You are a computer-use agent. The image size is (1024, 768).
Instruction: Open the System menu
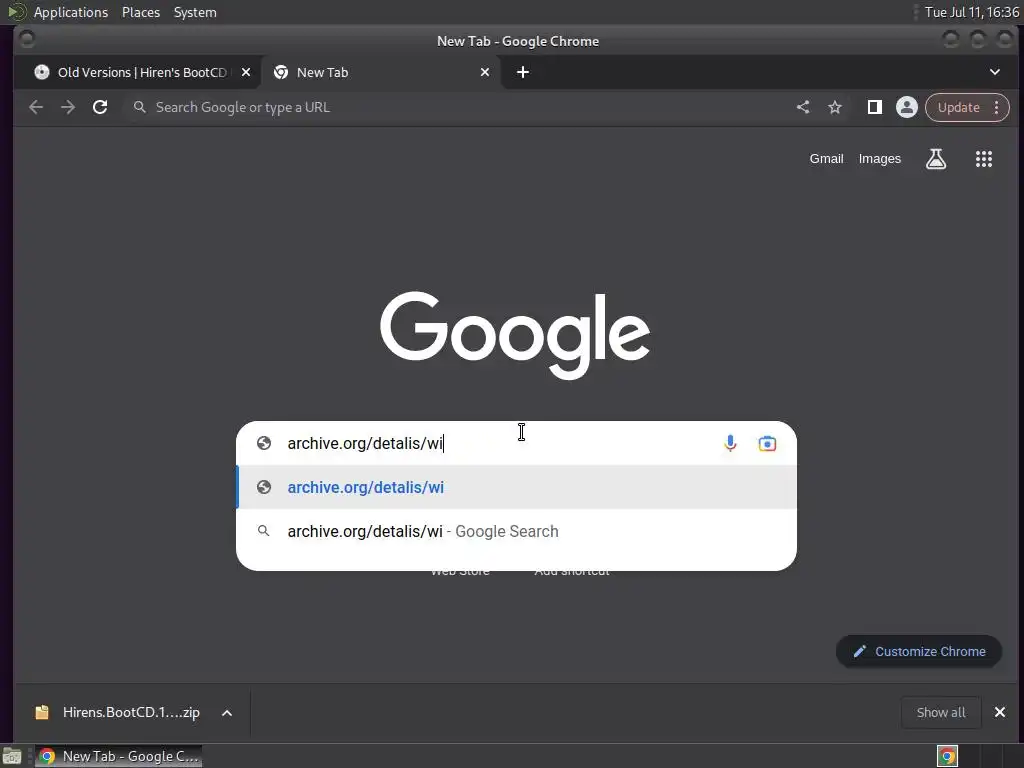(195, 12)
